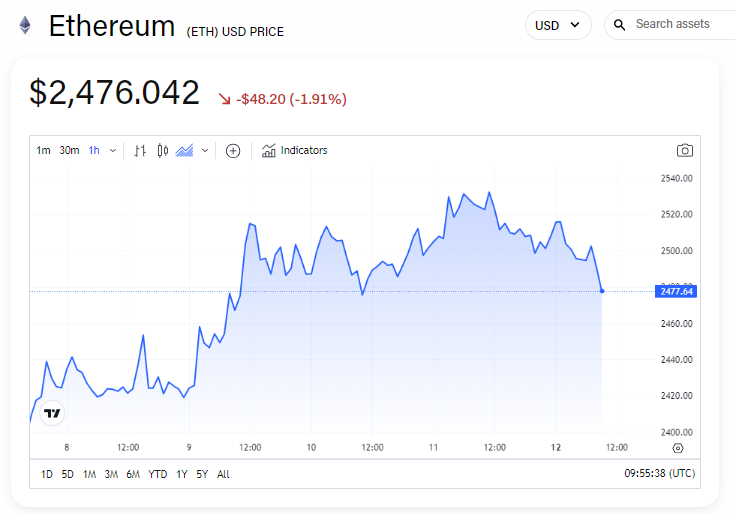Click the Ethereum logo icon
This screenshot has height=514, width=735.
24,26
